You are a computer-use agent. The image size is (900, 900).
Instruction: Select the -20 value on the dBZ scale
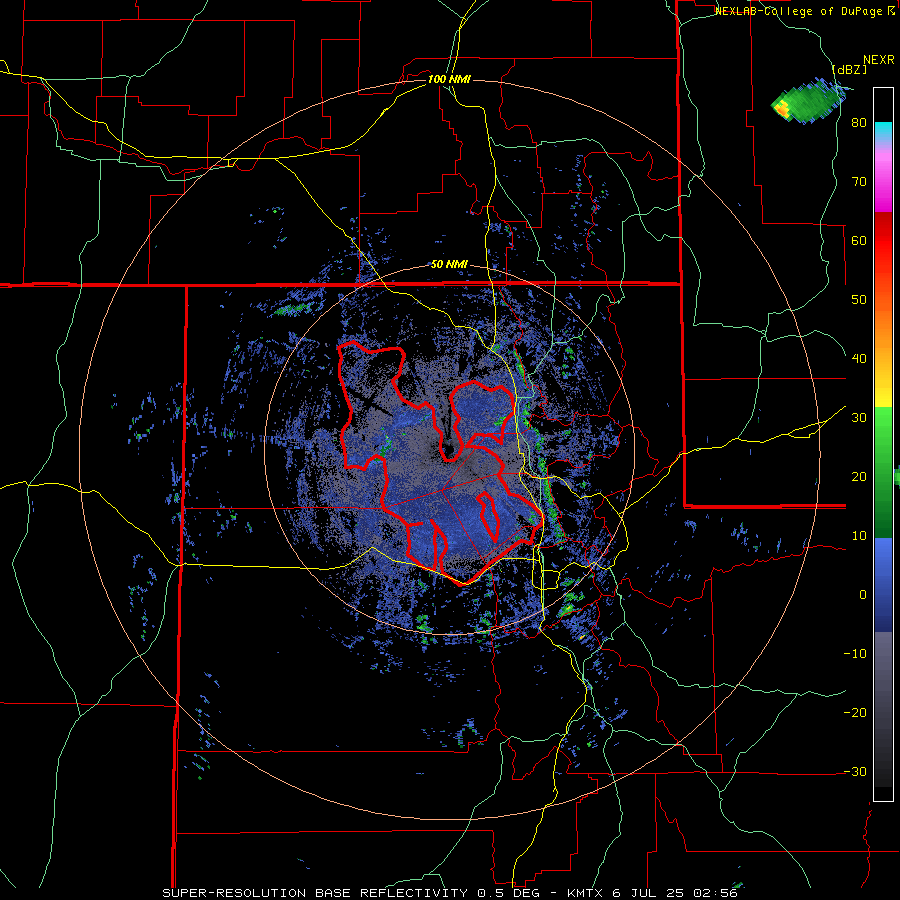(855, 713)
